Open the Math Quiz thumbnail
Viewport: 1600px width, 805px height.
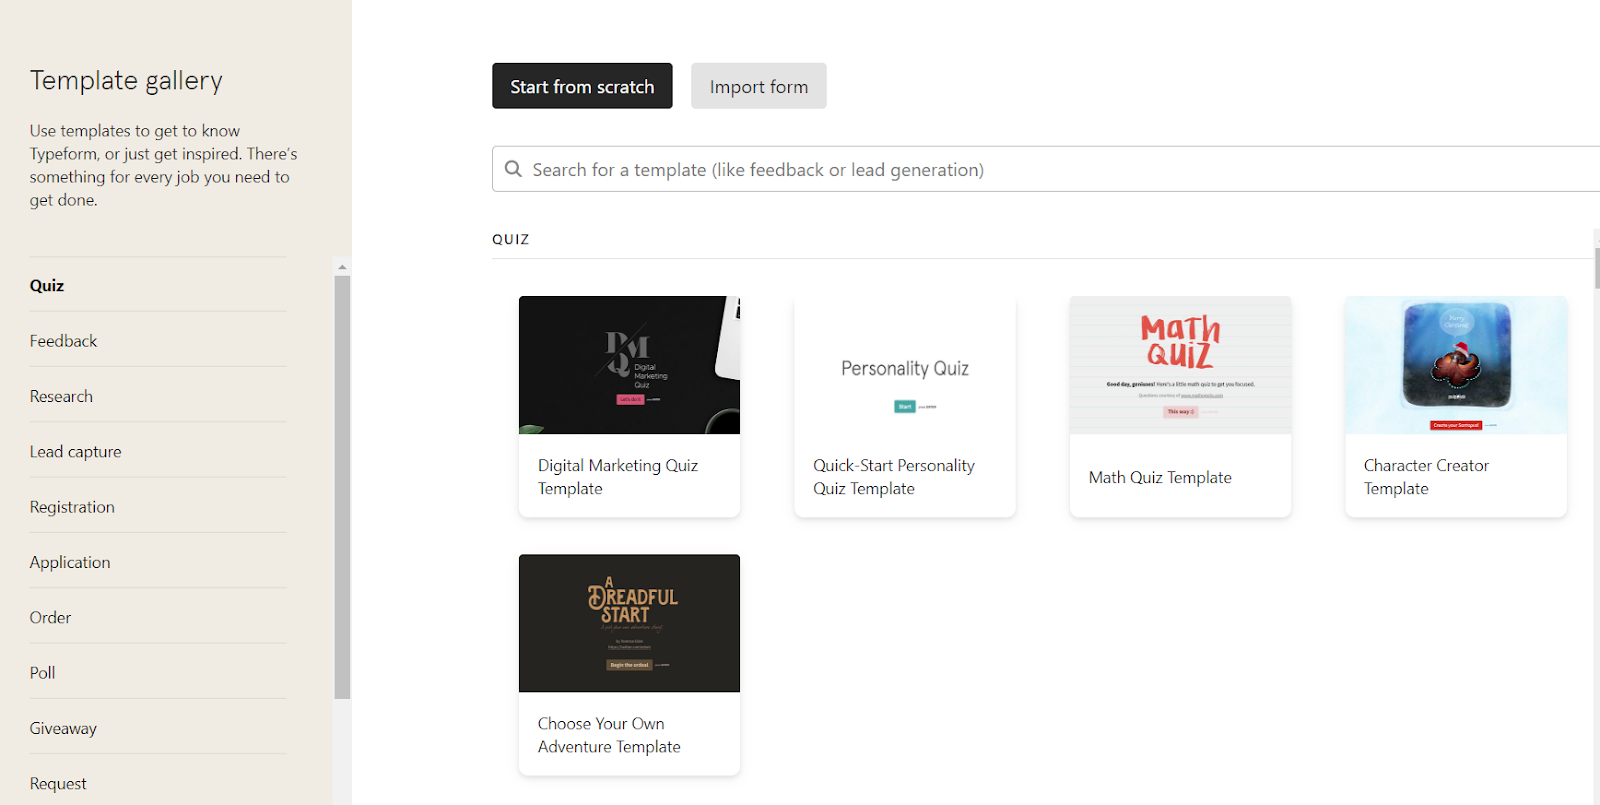pos(1180,365)
